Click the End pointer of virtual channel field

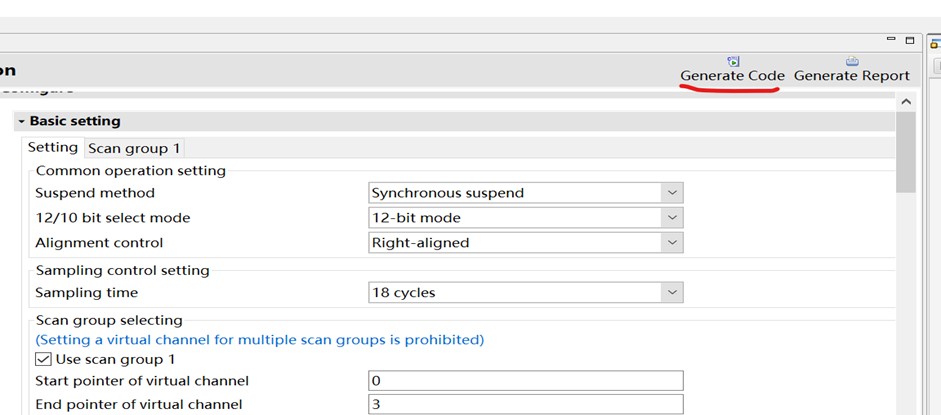click(x=526, y=404)
